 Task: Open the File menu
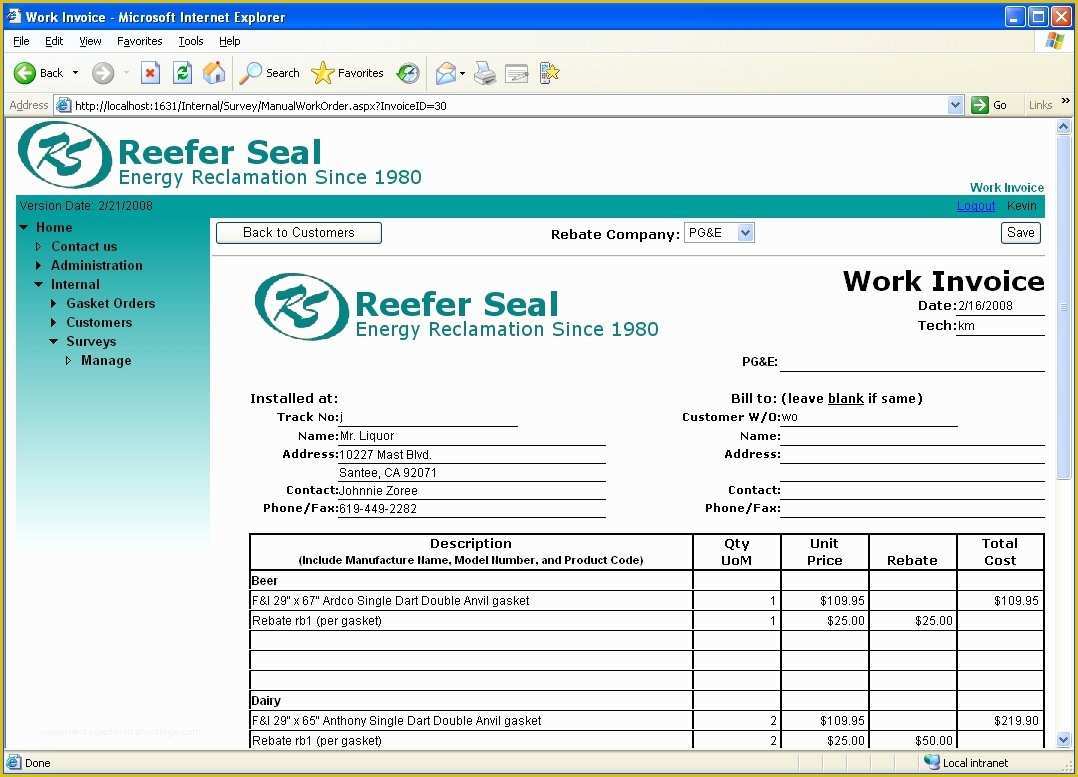(x=19, y=41)
